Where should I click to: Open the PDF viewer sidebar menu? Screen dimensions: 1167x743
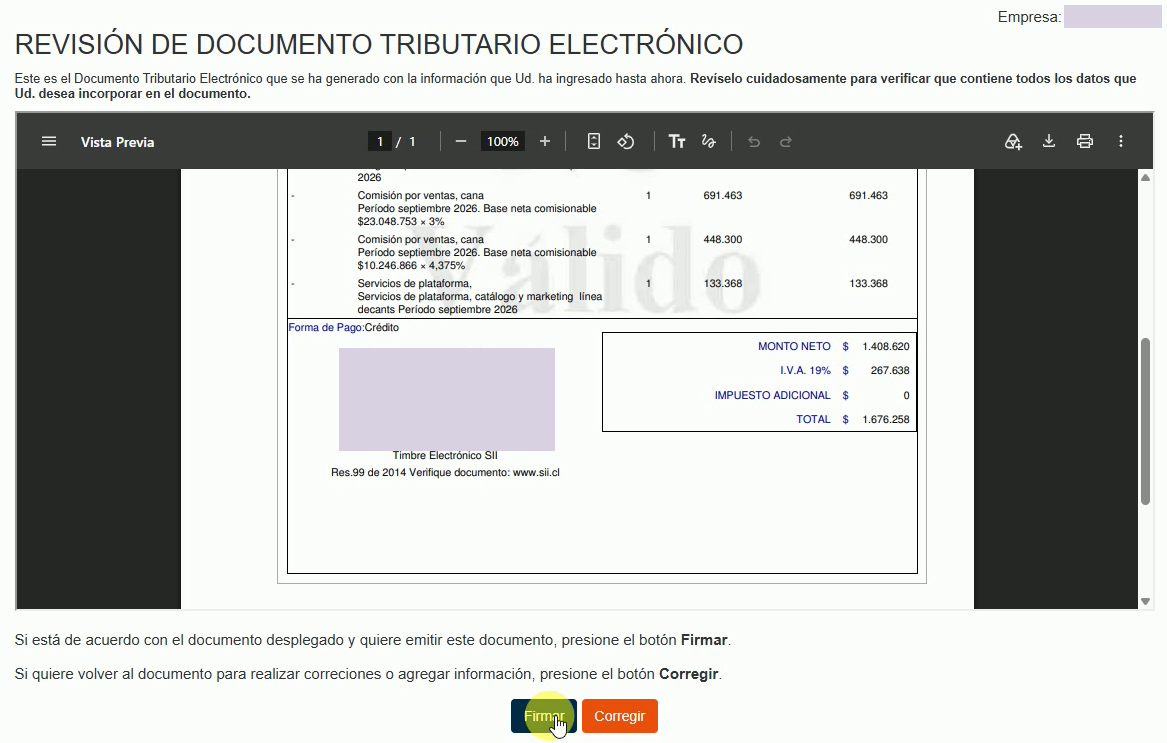(48, 141)
